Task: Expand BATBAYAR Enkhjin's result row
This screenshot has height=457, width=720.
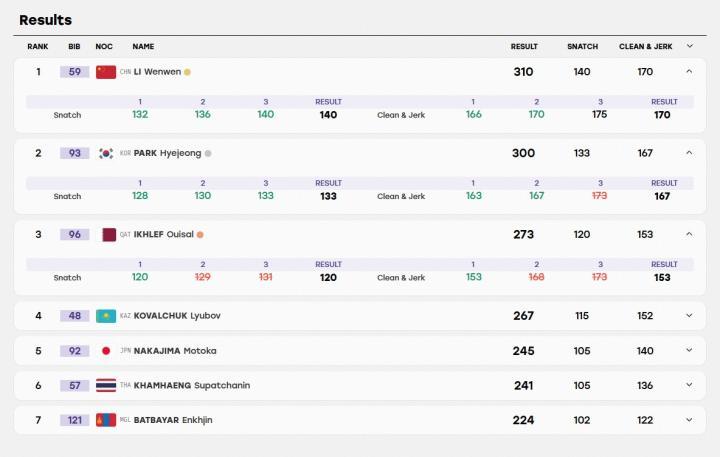Action: (689, 420)
